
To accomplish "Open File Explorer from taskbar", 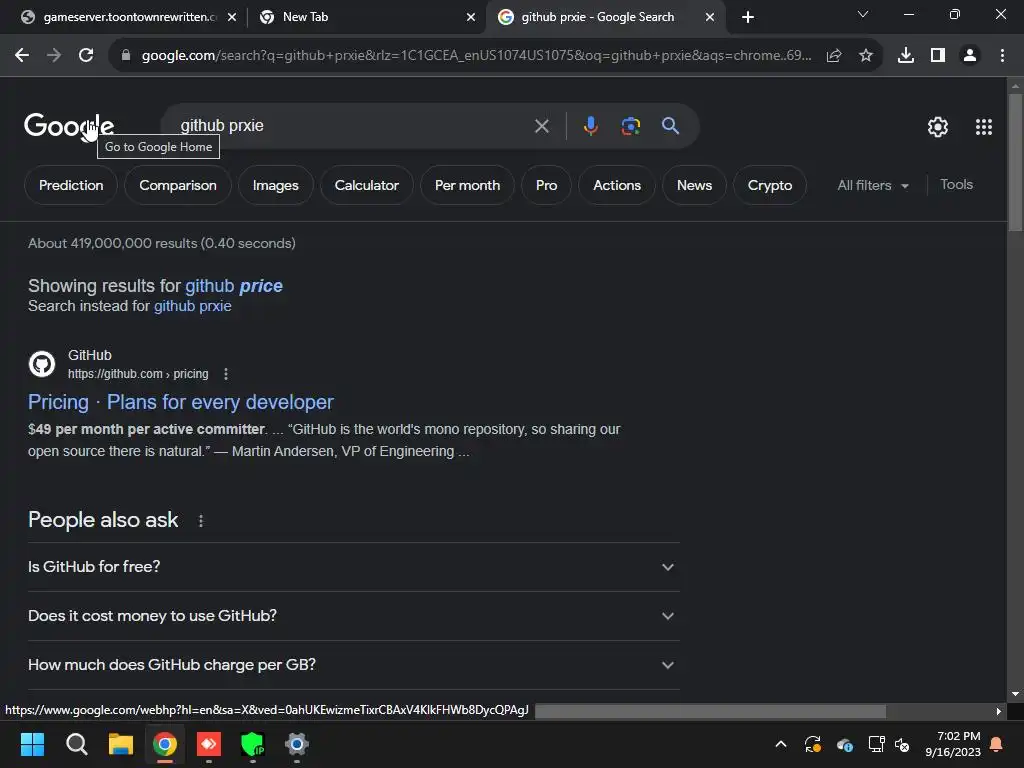I will [x=121, y=744].
